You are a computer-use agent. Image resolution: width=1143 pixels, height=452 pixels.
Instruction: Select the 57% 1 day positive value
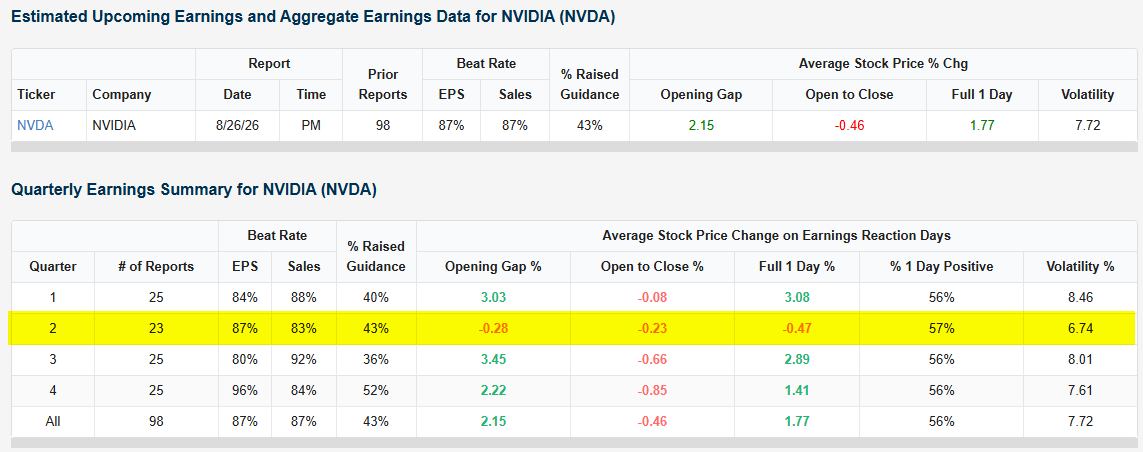coord(942,328)
